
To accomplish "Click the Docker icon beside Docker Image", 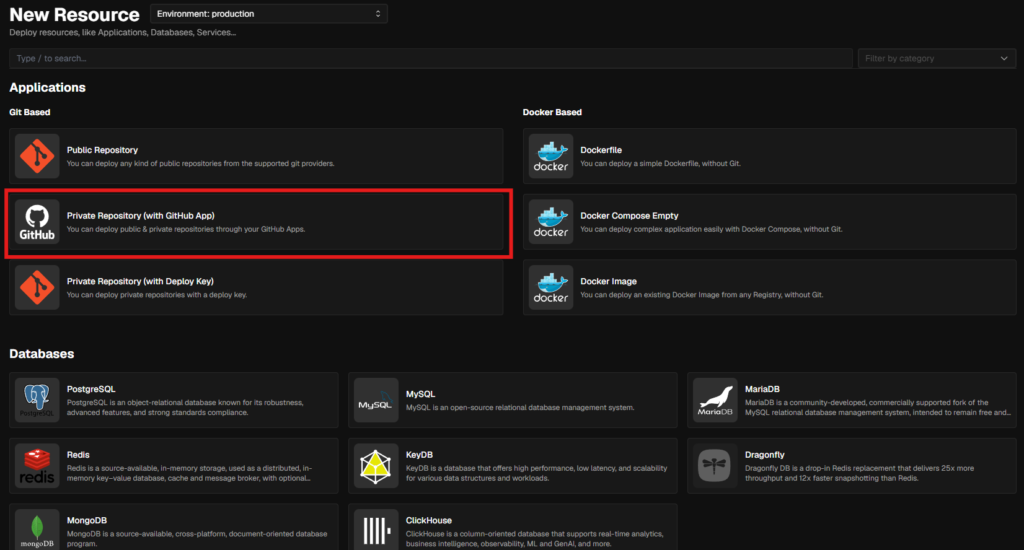I will pyautogui.click(x=551, y=287).
